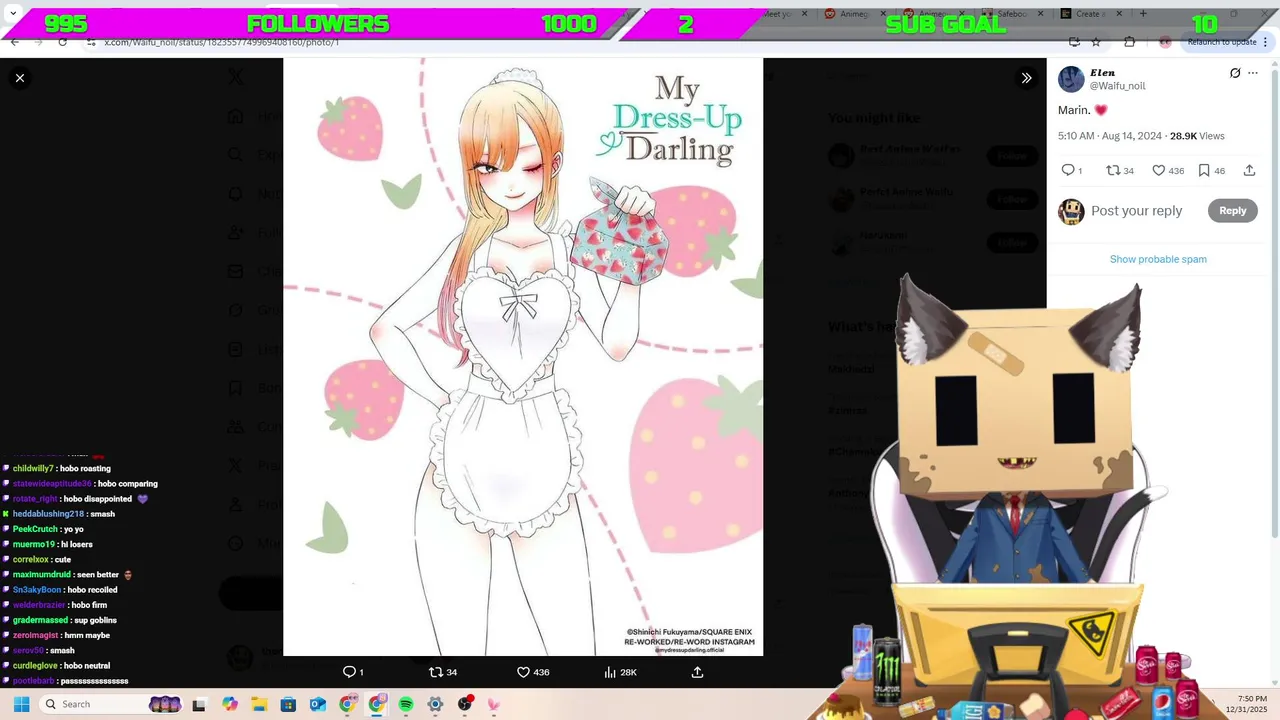Click the gray Reply button
The image size is (1280, 720).
tap(1232, 210)
